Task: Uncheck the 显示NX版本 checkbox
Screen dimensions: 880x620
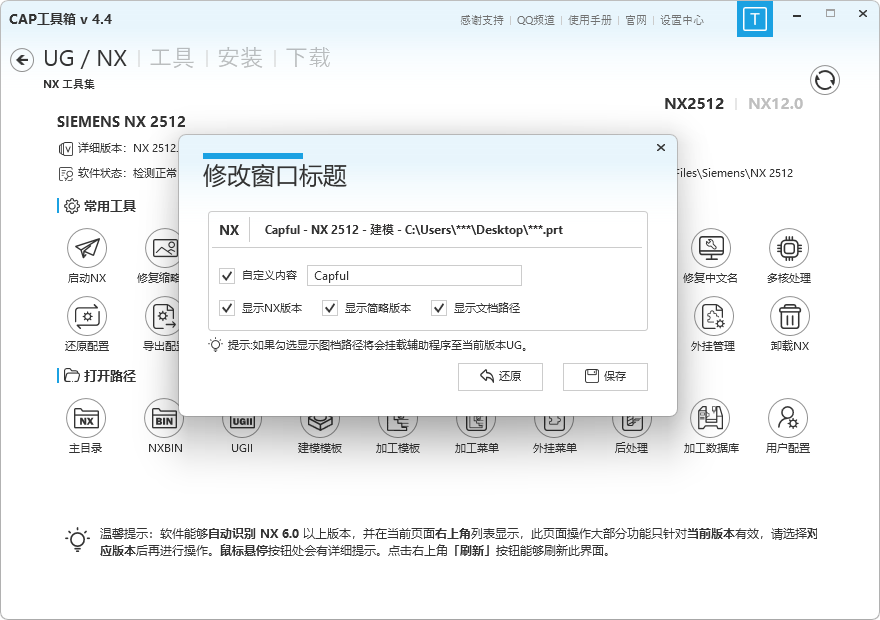Action: [226, 308]
